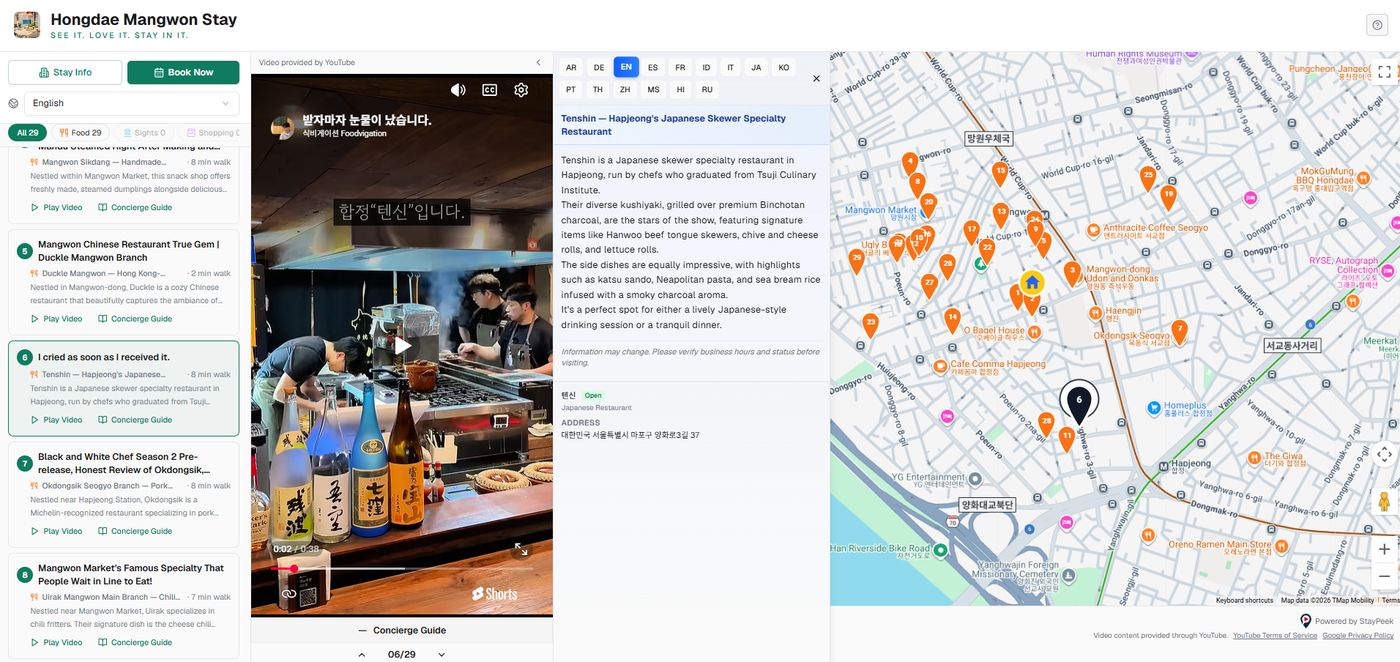Click the Book Now button
1400x662 pixels.
click(183, 72)
